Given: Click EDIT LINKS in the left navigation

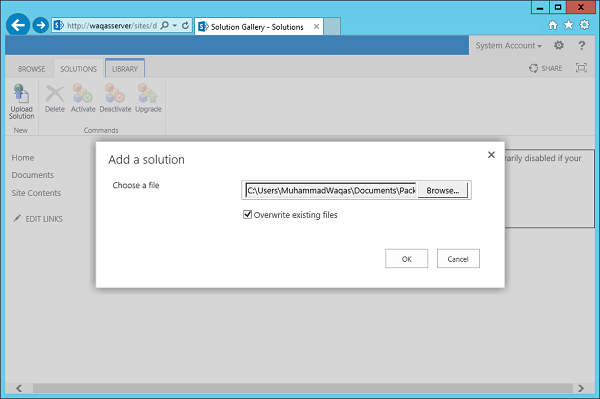Looking at the screenshot, I should (x=38, y=219).
